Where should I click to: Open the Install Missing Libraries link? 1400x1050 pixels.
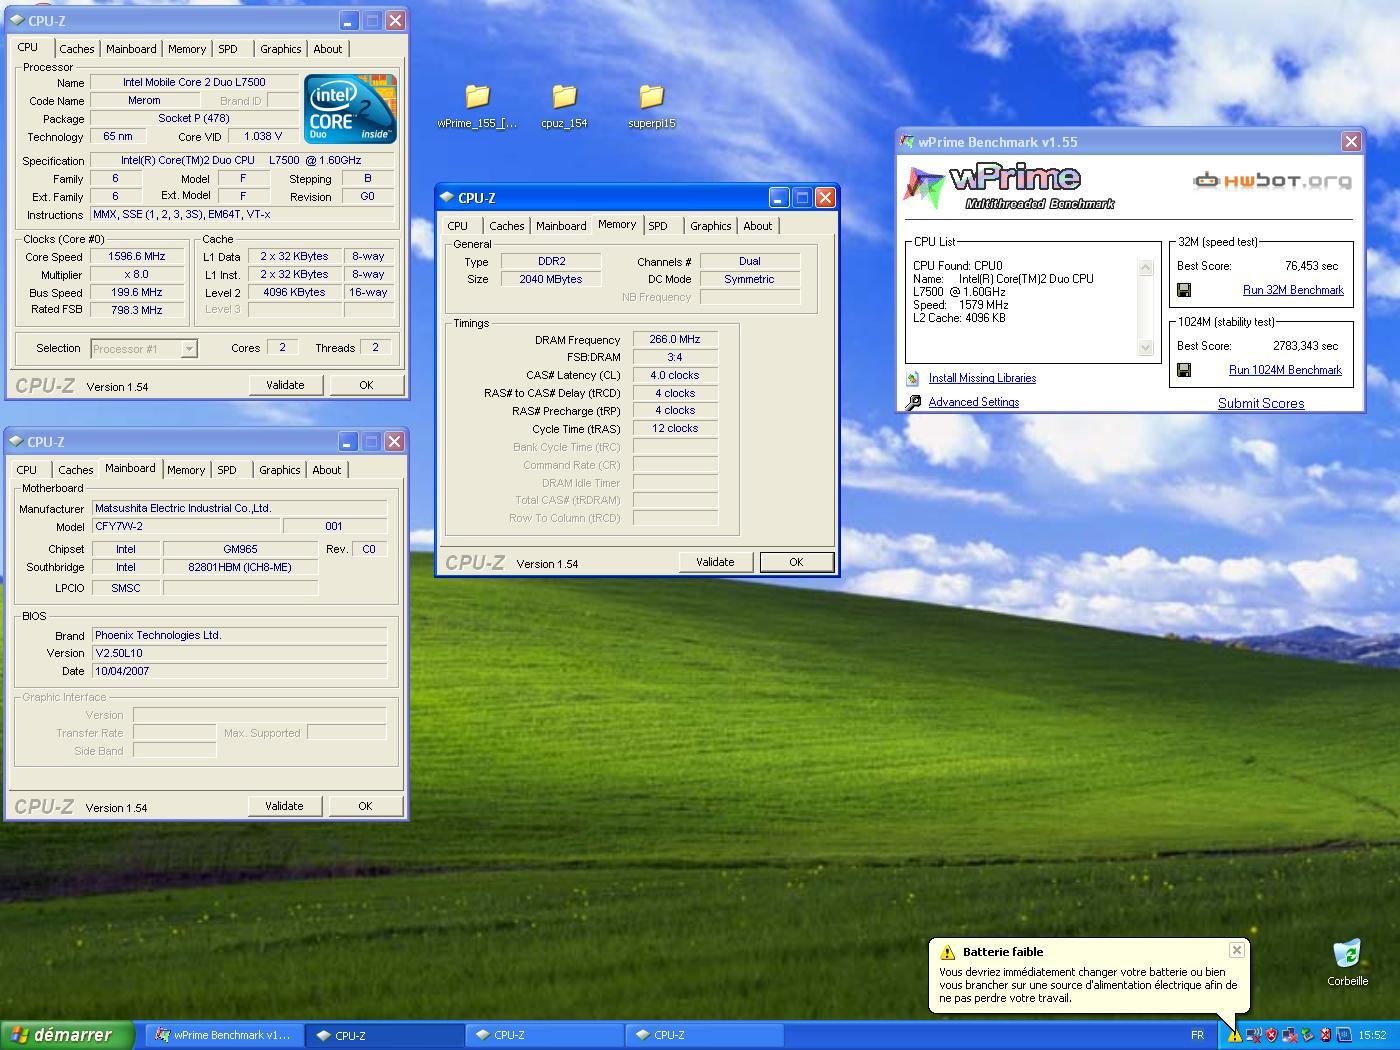pyautogui.click(x=982, y=378)
